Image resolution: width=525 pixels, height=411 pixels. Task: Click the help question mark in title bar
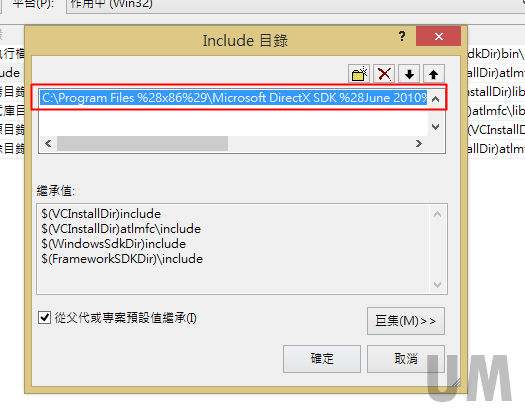tap(402, 36)
